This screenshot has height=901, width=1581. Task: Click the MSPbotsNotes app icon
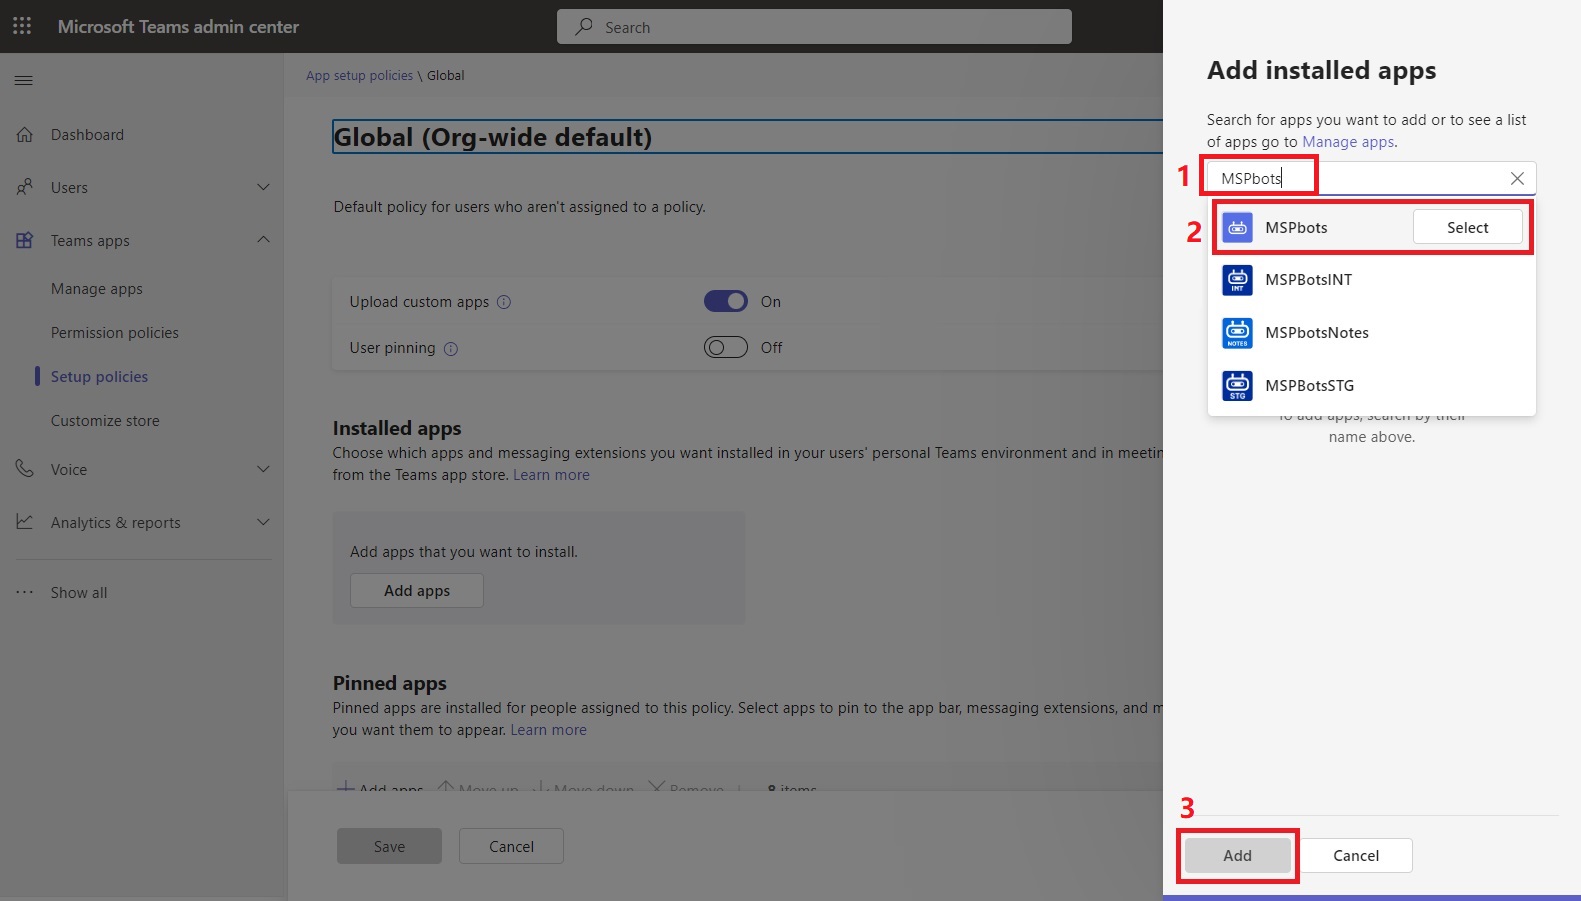1237,333
